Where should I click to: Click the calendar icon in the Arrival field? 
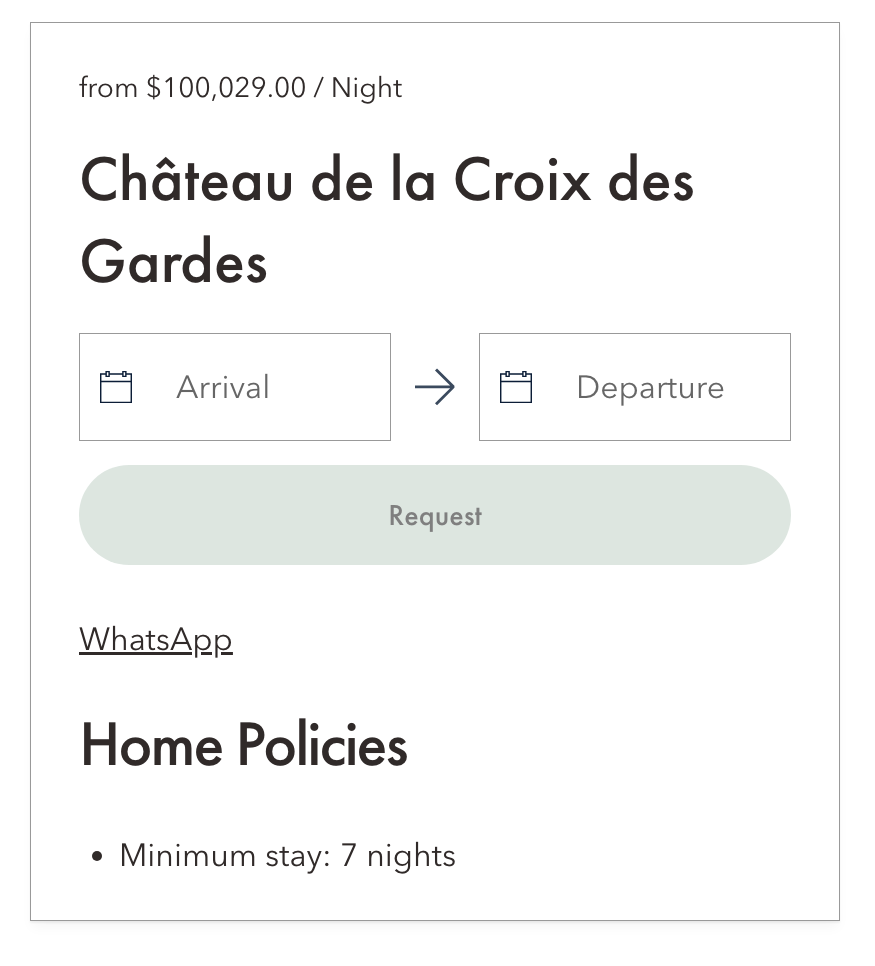(x=116, y=387)
